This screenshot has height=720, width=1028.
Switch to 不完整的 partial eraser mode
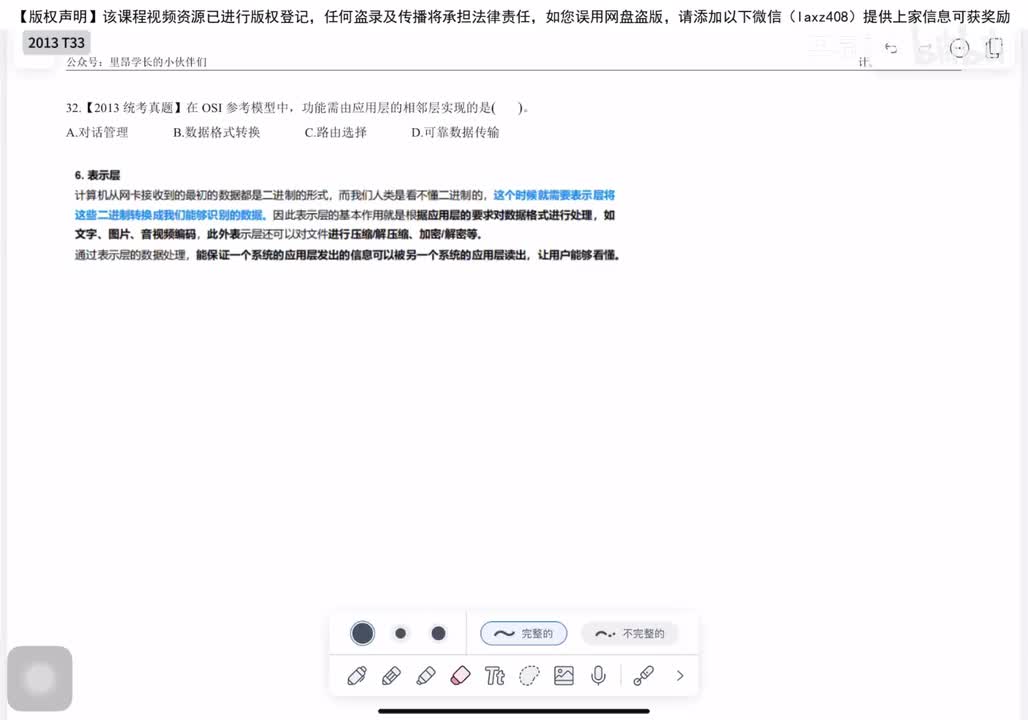click(x=629, y=633)
